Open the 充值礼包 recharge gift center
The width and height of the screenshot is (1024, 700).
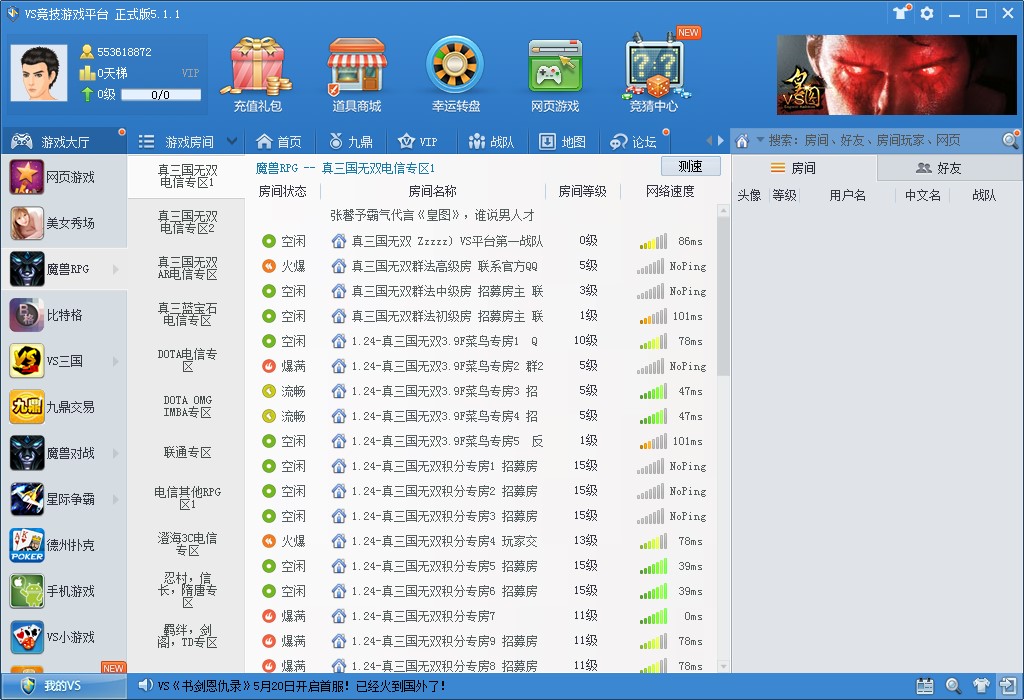pos(256,70)
